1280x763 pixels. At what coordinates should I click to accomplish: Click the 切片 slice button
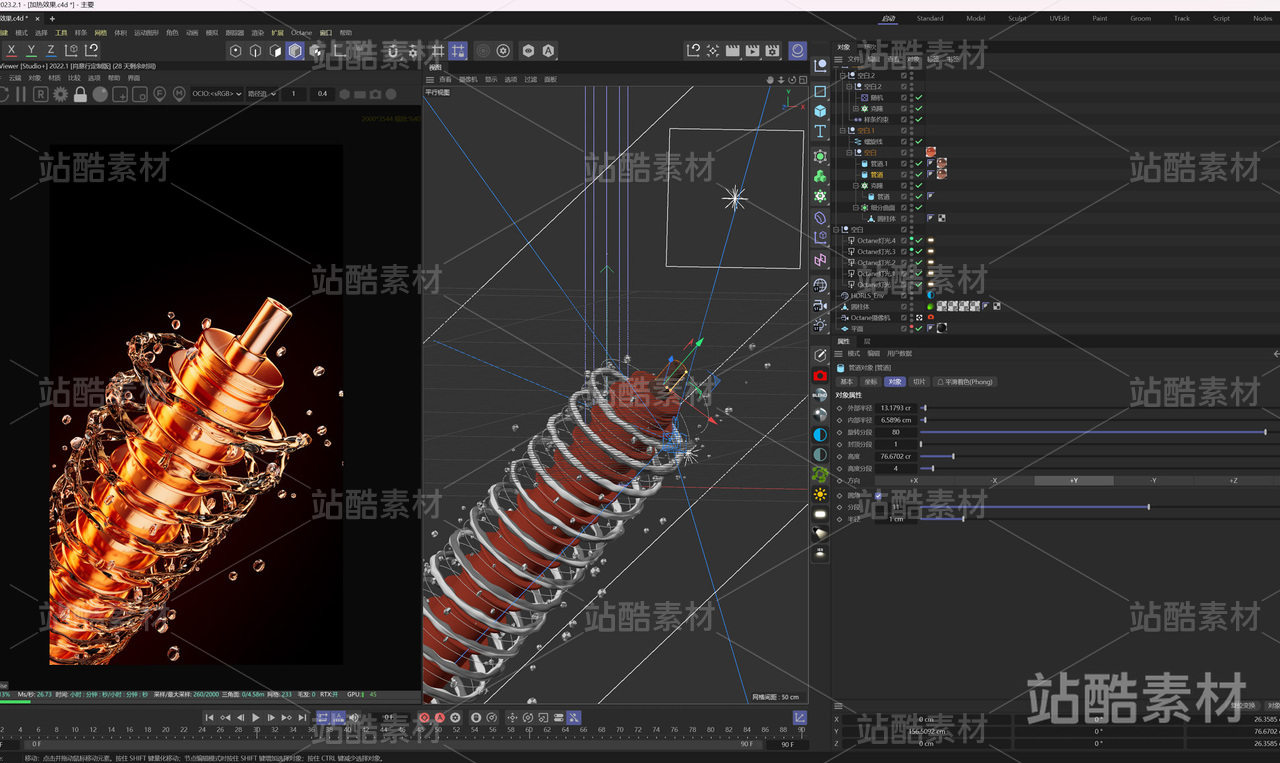919,381
